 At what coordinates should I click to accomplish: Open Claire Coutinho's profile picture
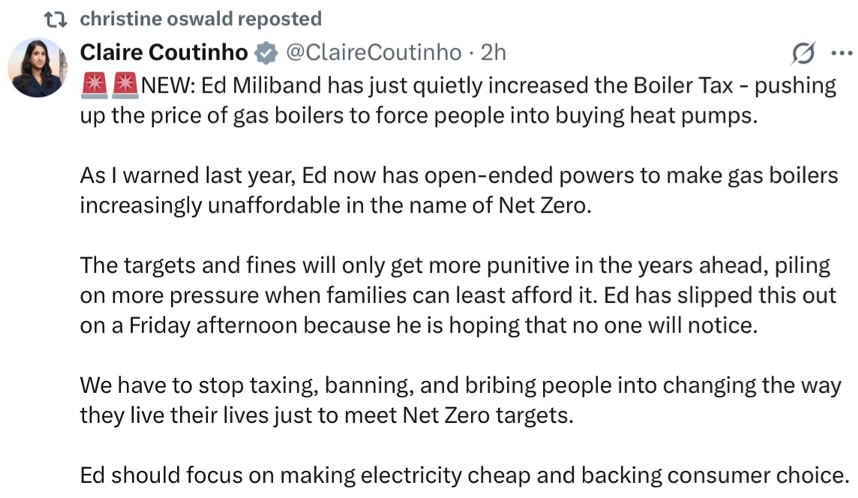[37, 67]
